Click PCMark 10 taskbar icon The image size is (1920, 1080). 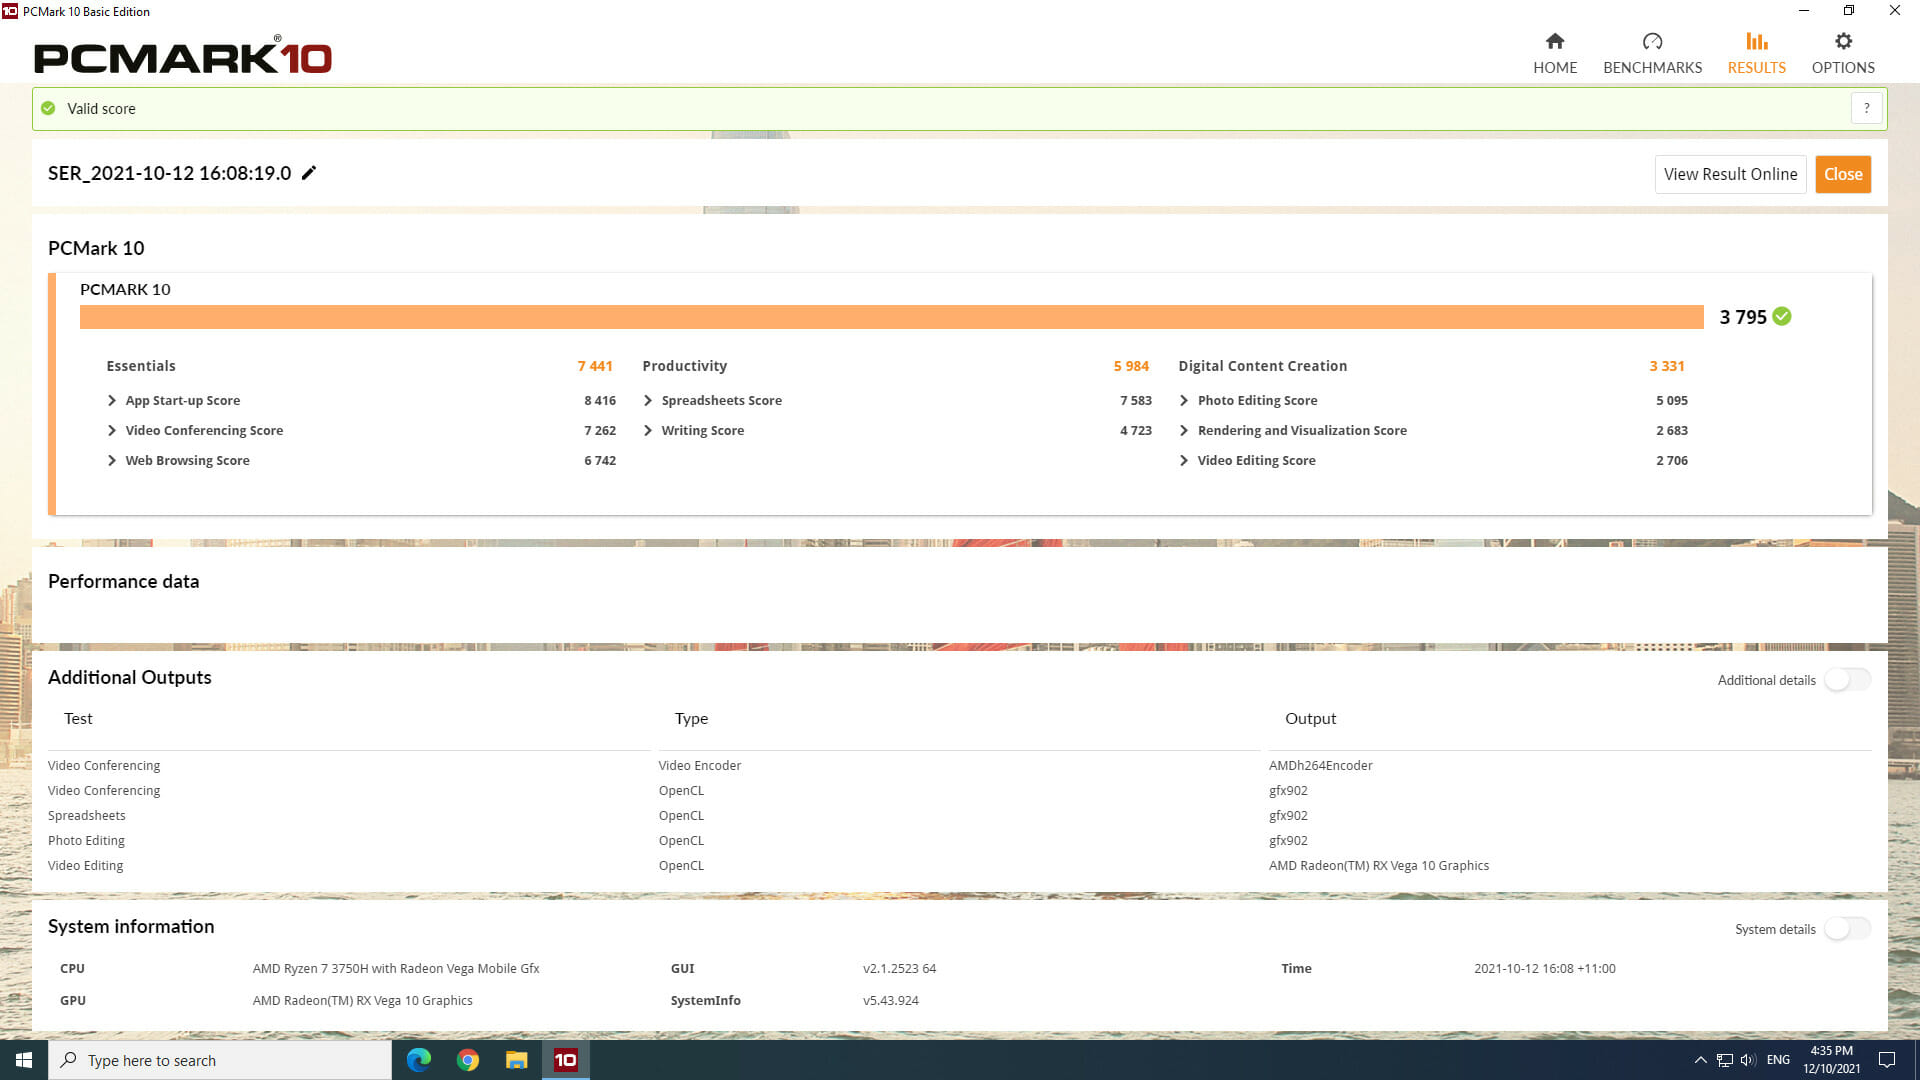(565, 1060)
